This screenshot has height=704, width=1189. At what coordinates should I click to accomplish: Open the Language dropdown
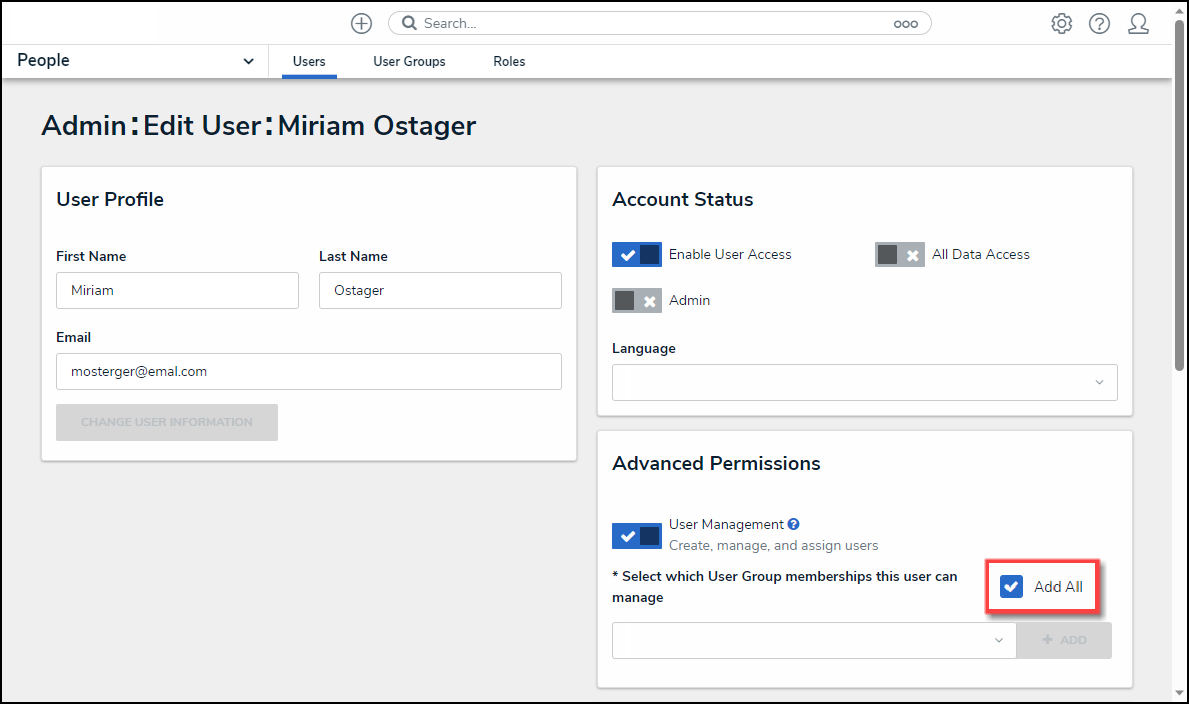[864, 382]
